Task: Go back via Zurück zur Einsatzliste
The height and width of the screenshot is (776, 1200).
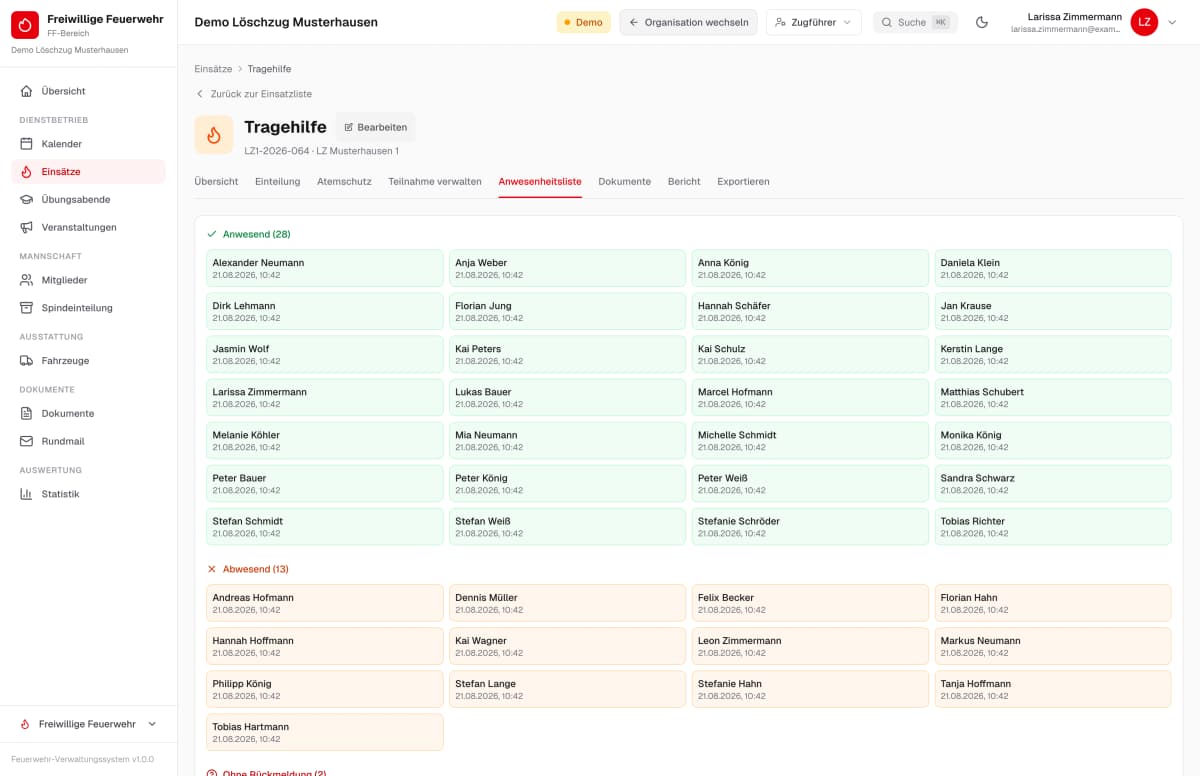Action: 253,94
